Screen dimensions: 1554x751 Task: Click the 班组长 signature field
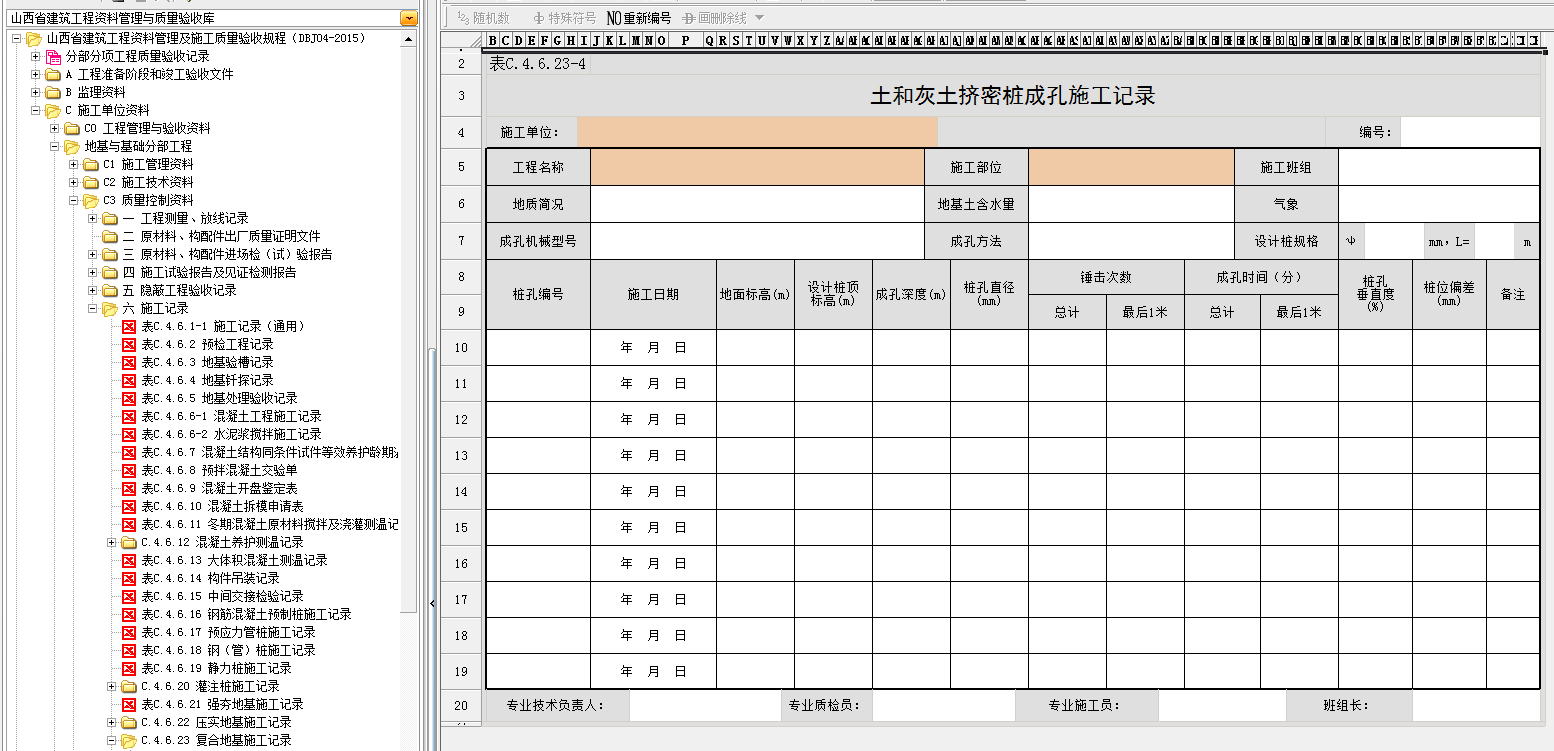pos(1476,705)
